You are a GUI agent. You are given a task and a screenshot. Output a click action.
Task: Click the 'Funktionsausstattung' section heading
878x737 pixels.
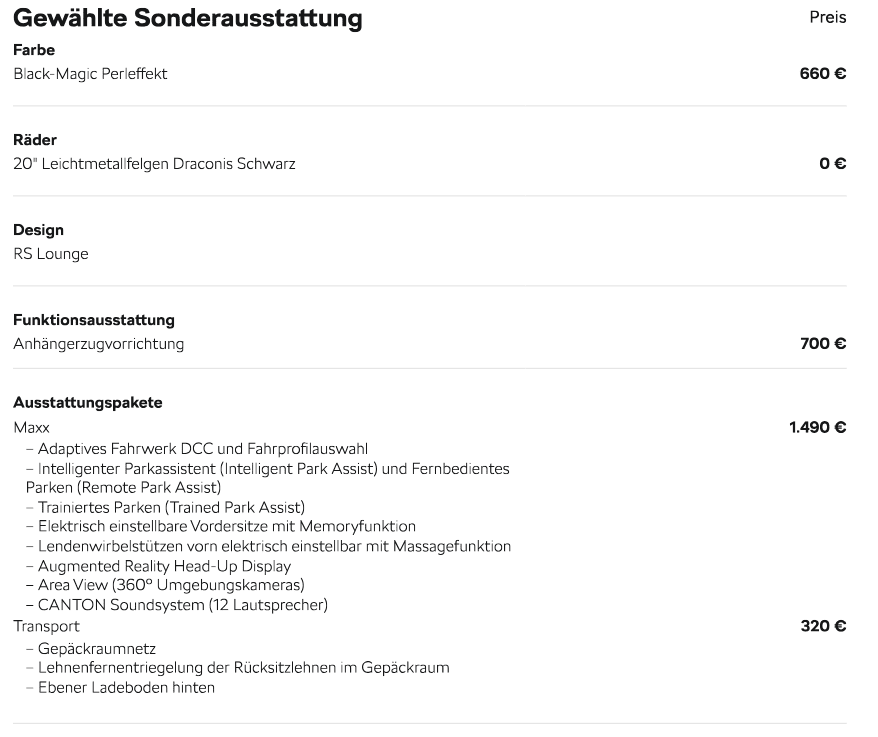point(94,320)
